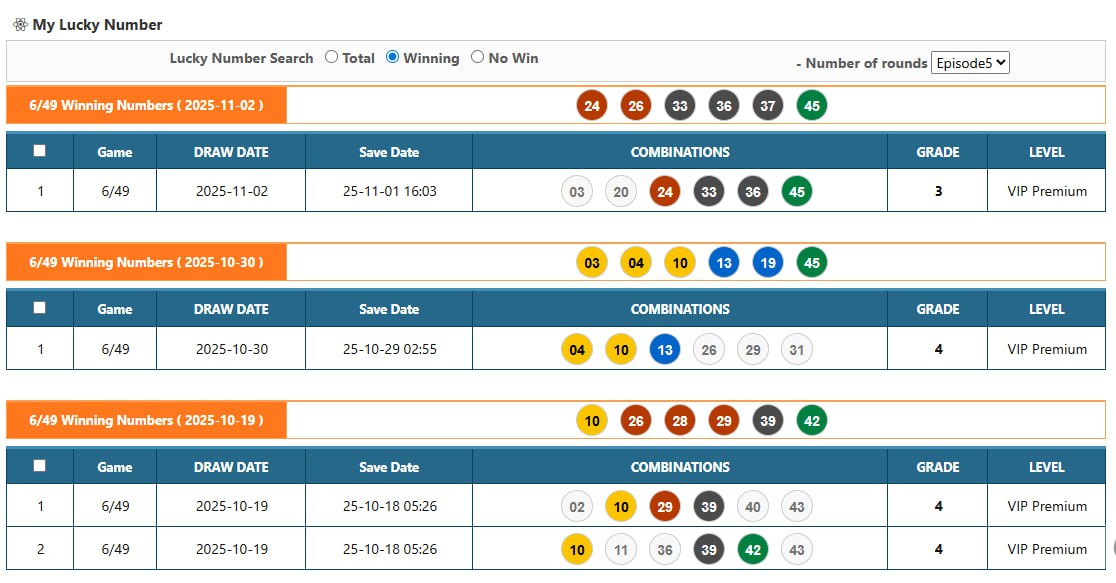This screenshot has height=583, width=1116.
Task: Tick the select-all checkbox in 2025-10-30 table header
Action: point(39,308)
